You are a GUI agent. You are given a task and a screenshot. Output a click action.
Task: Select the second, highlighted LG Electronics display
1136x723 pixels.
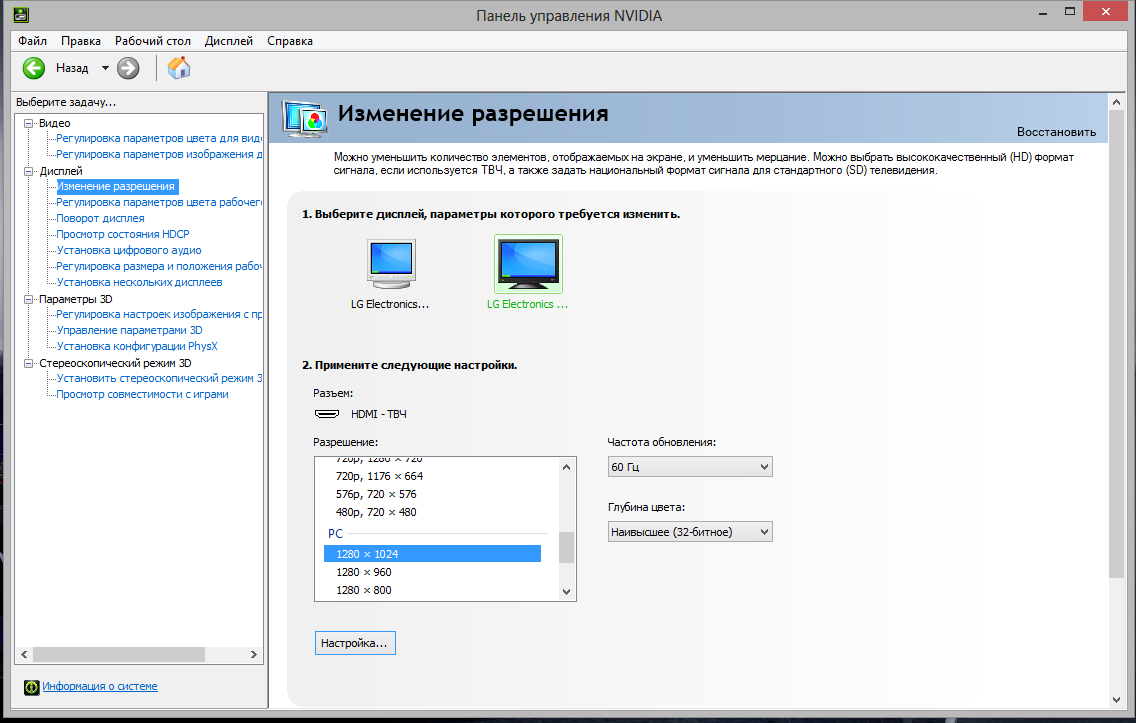[528, 264]
